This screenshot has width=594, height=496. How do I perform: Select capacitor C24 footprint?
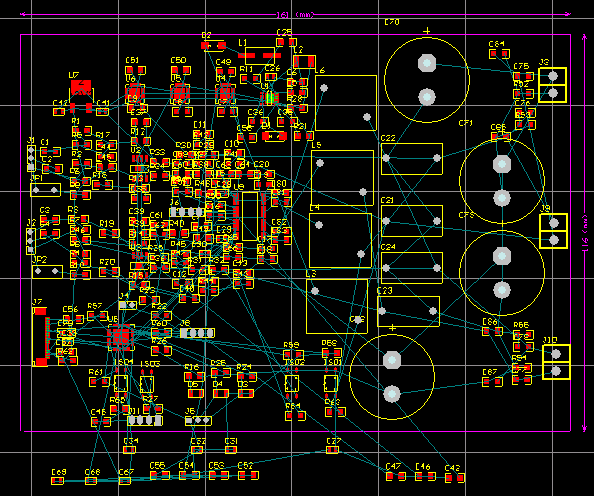[412, 268]
